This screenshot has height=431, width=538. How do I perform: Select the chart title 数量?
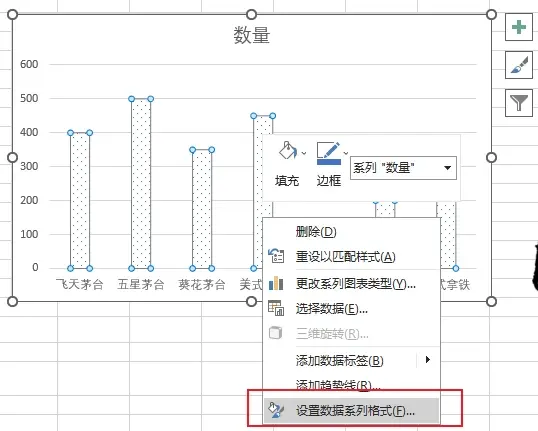point(252,35)
